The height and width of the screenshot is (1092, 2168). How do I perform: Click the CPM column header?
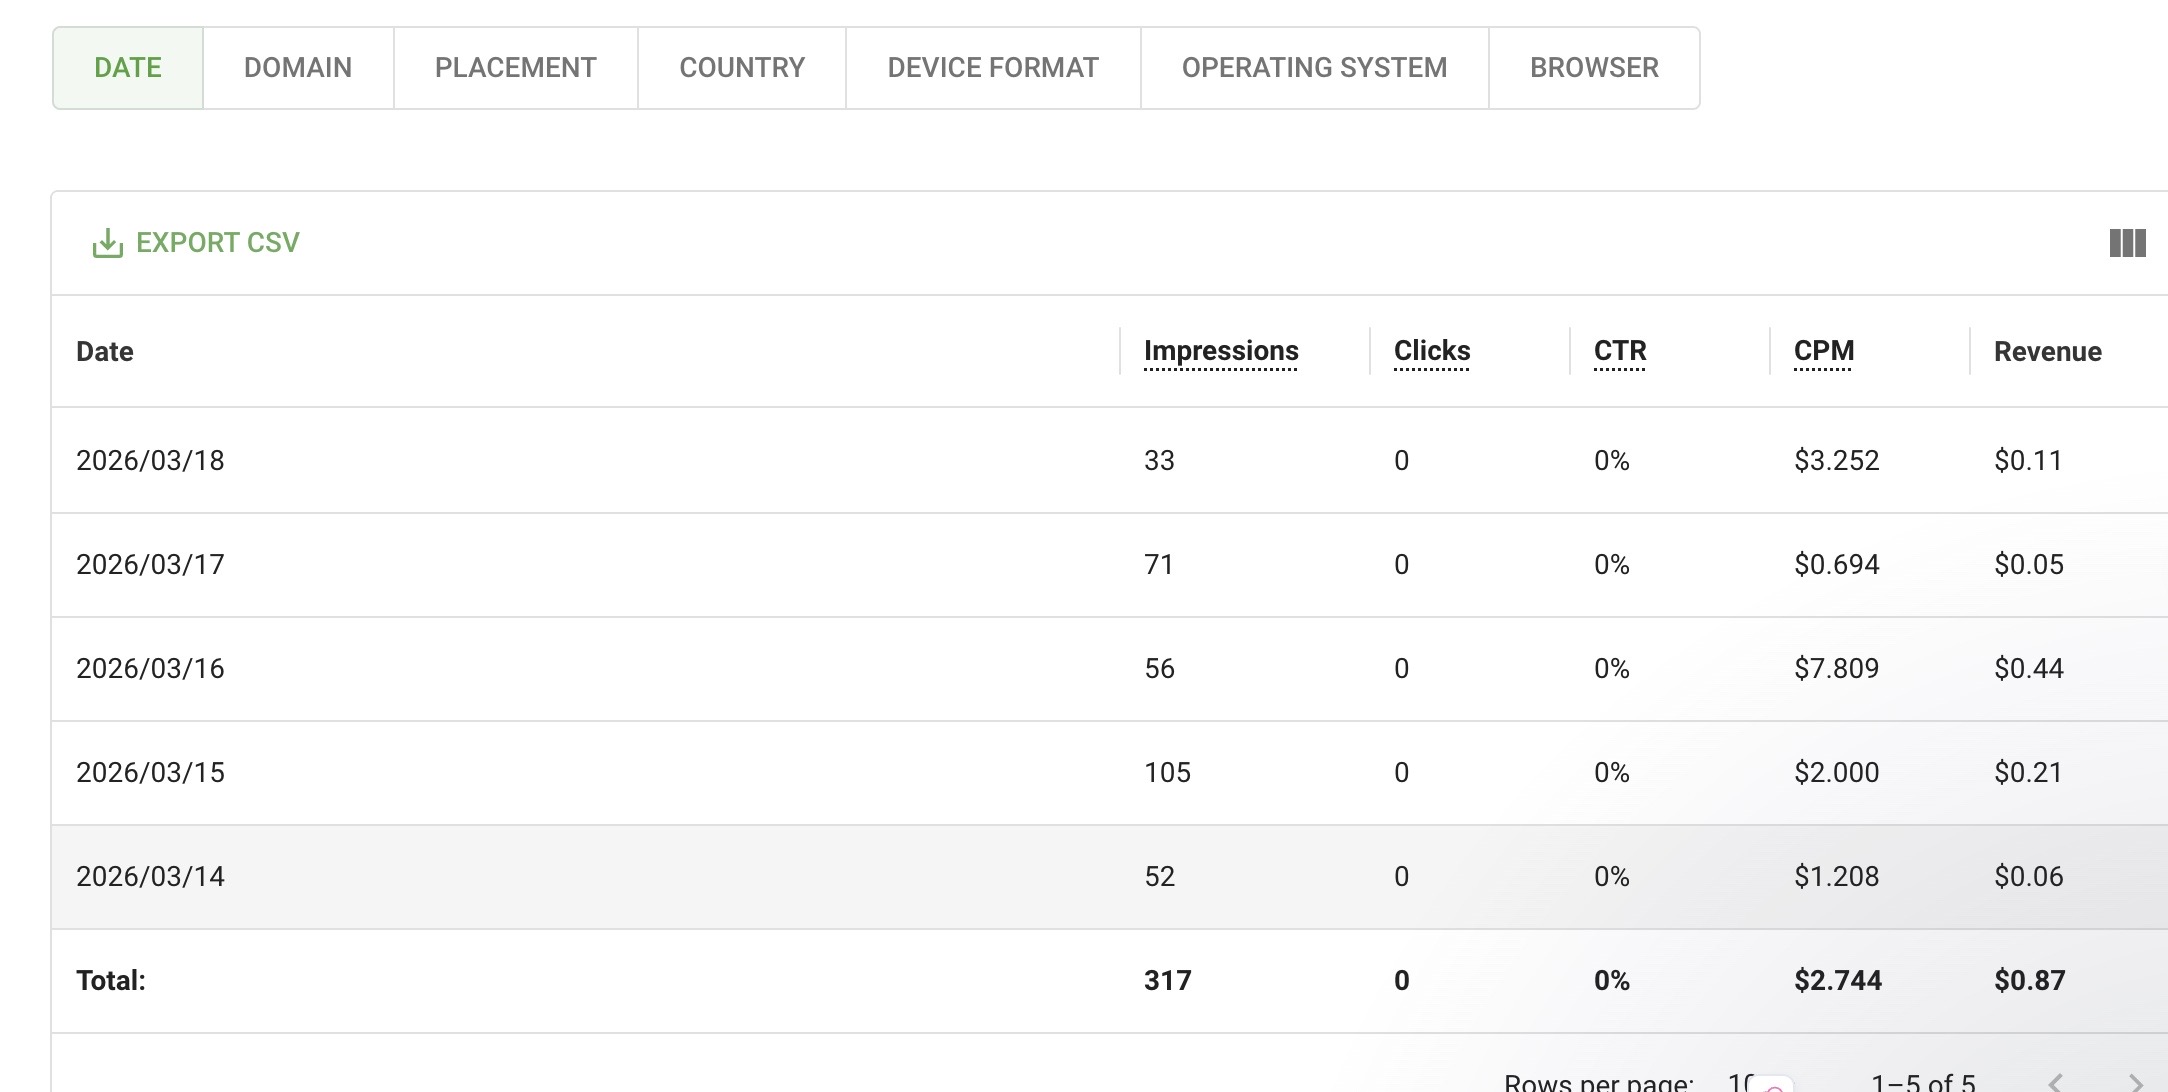click(x=1824, y=351)
